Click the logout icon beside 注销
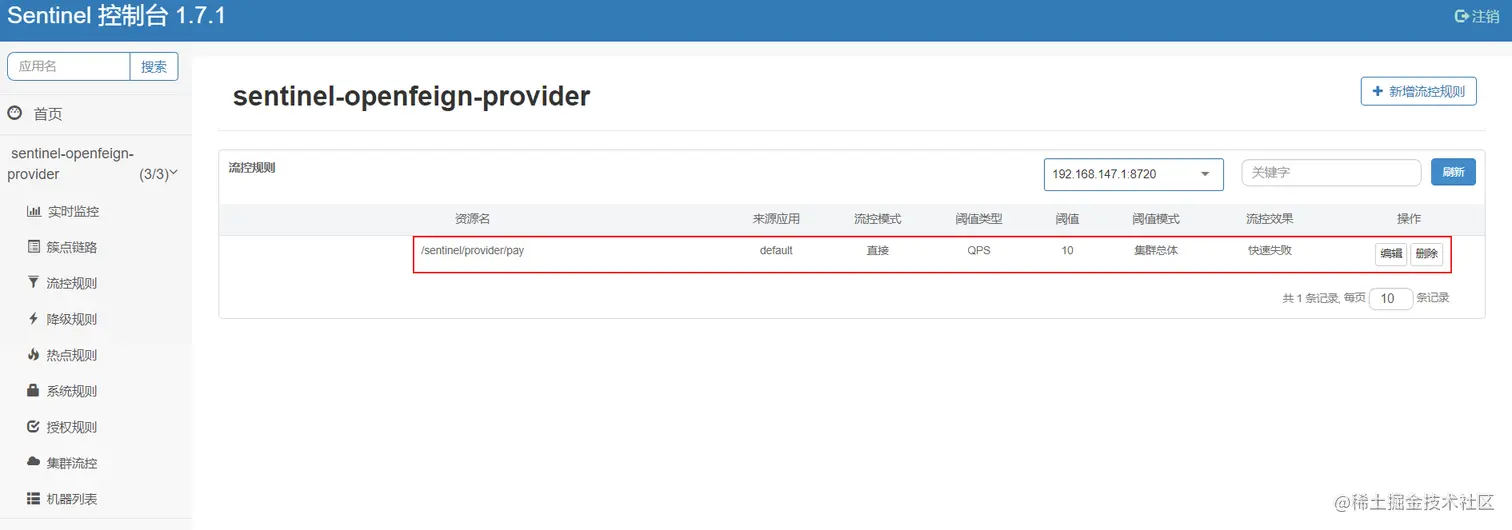This screenshot has height=530, width=1512. [x=1461, y=16]
